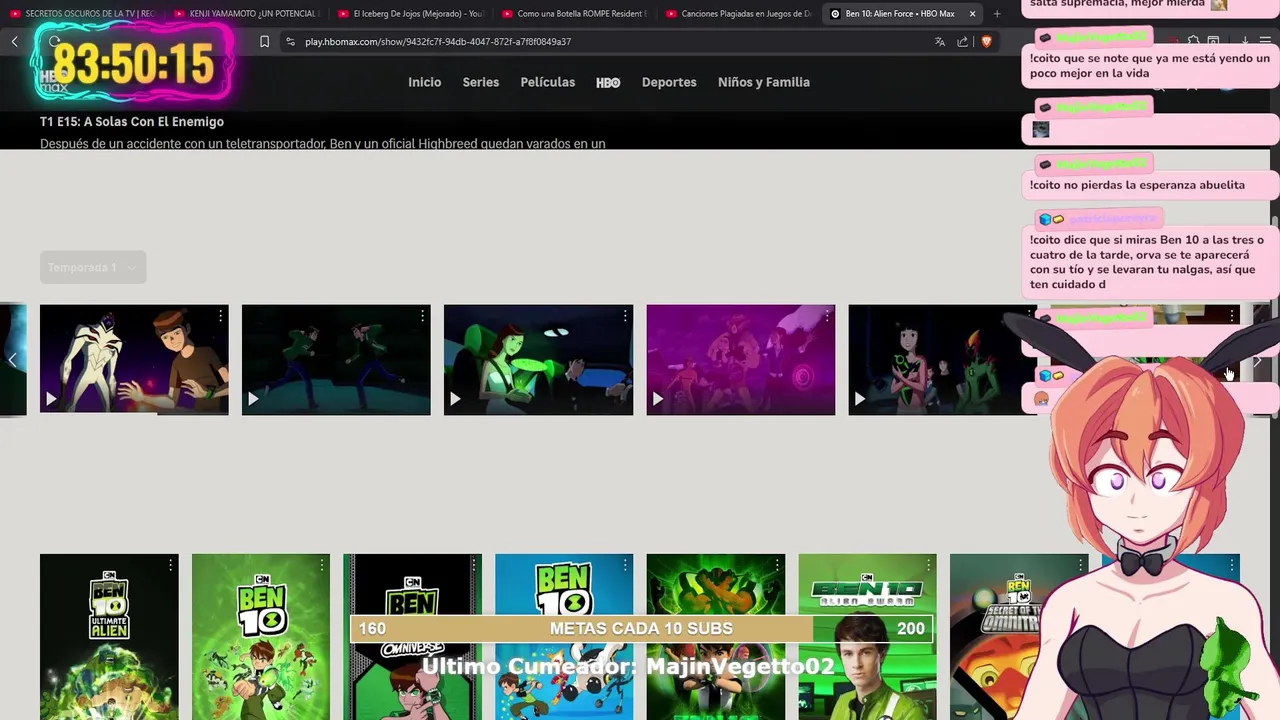This screenshot has height=720, width=1280.
Task: Open options menu on Ben 10 Alien Swarm poster
Action: (x=928, y=566)
